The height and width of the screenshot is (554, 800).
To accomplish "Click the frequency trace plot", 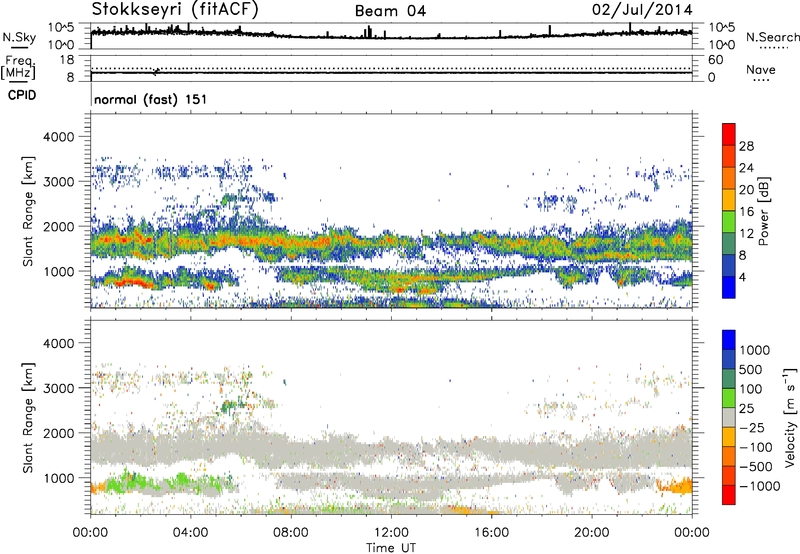I will click(391, 68).
